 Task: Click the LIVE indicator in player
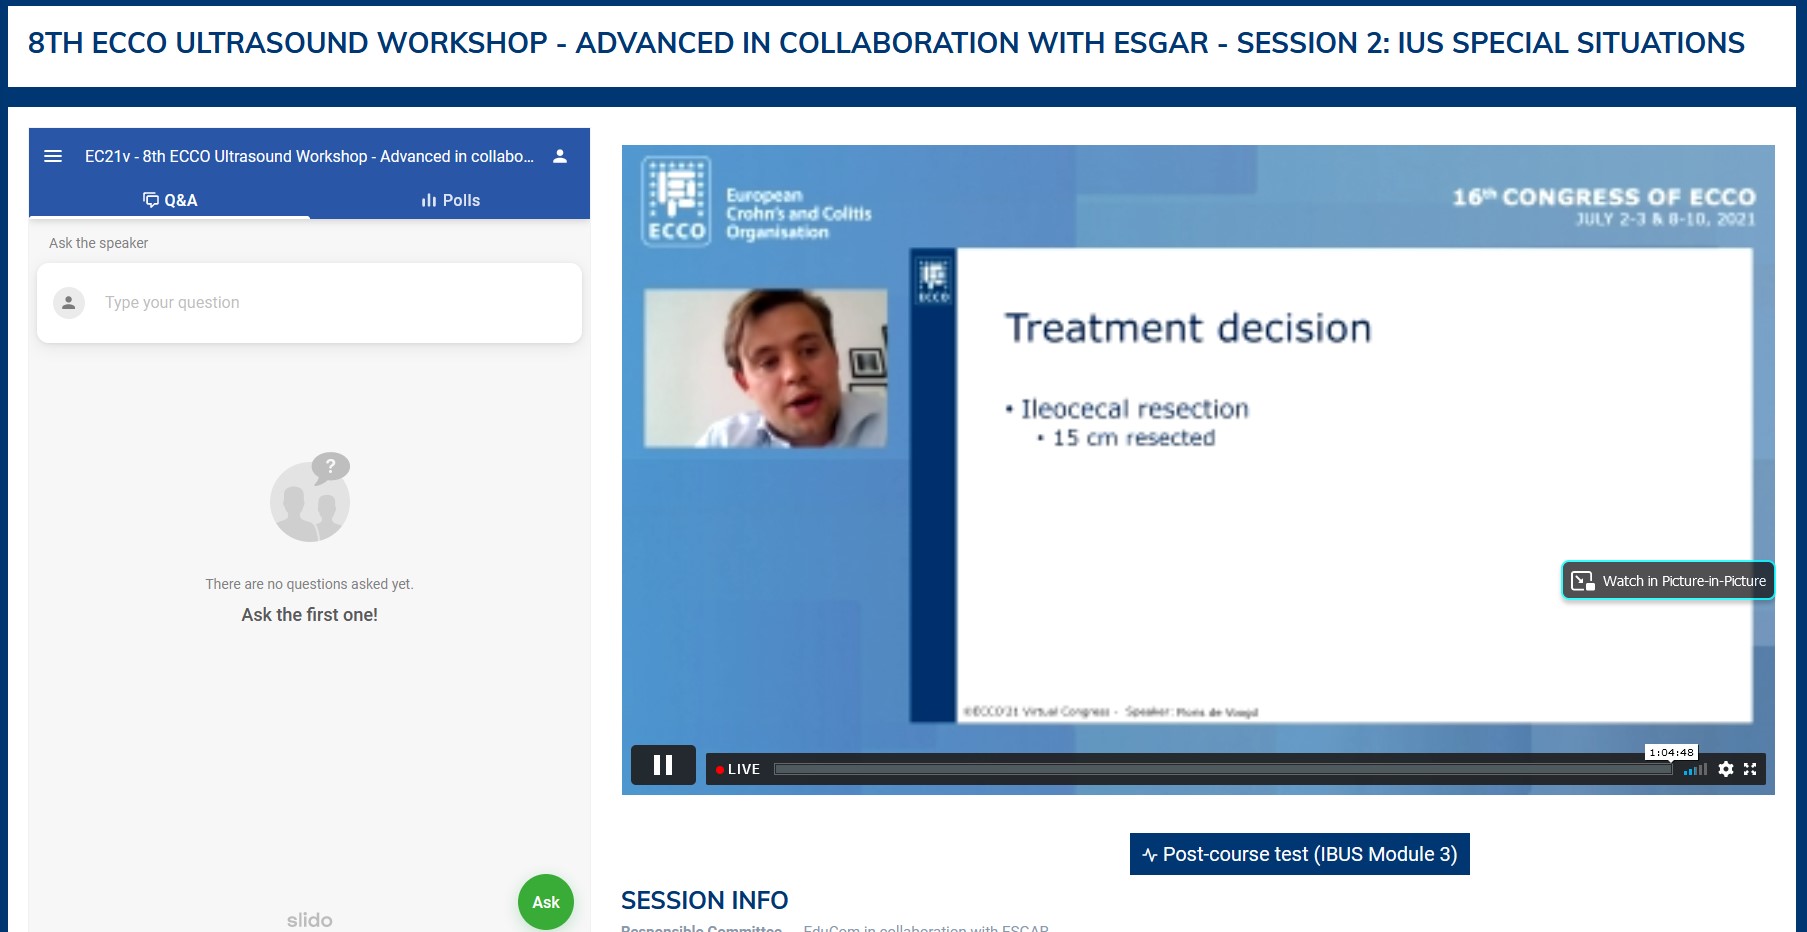click(738, 769)
